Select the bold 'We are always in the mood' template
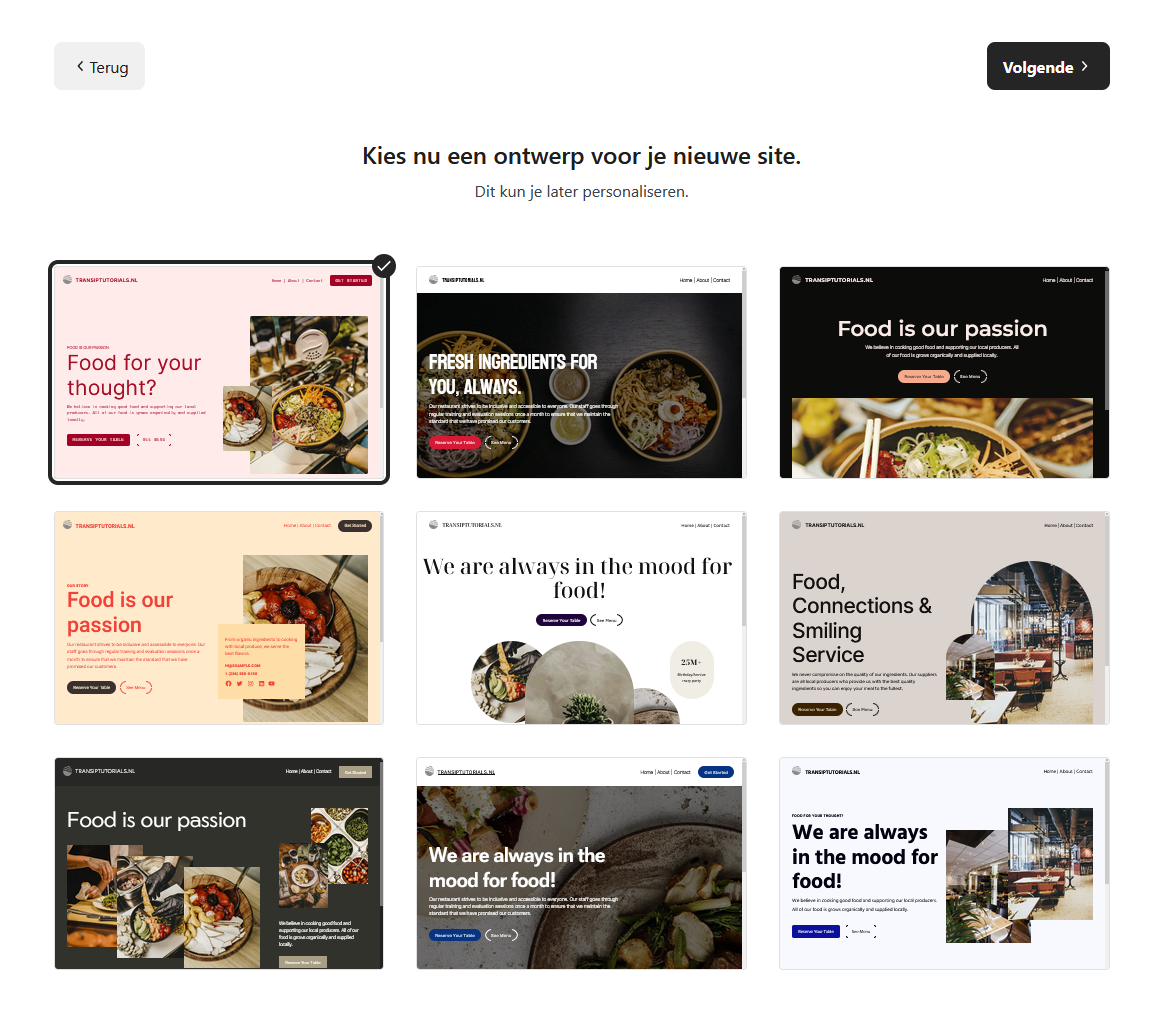The height and width of the screenshot is (1014, 1161). pos(944,864)
